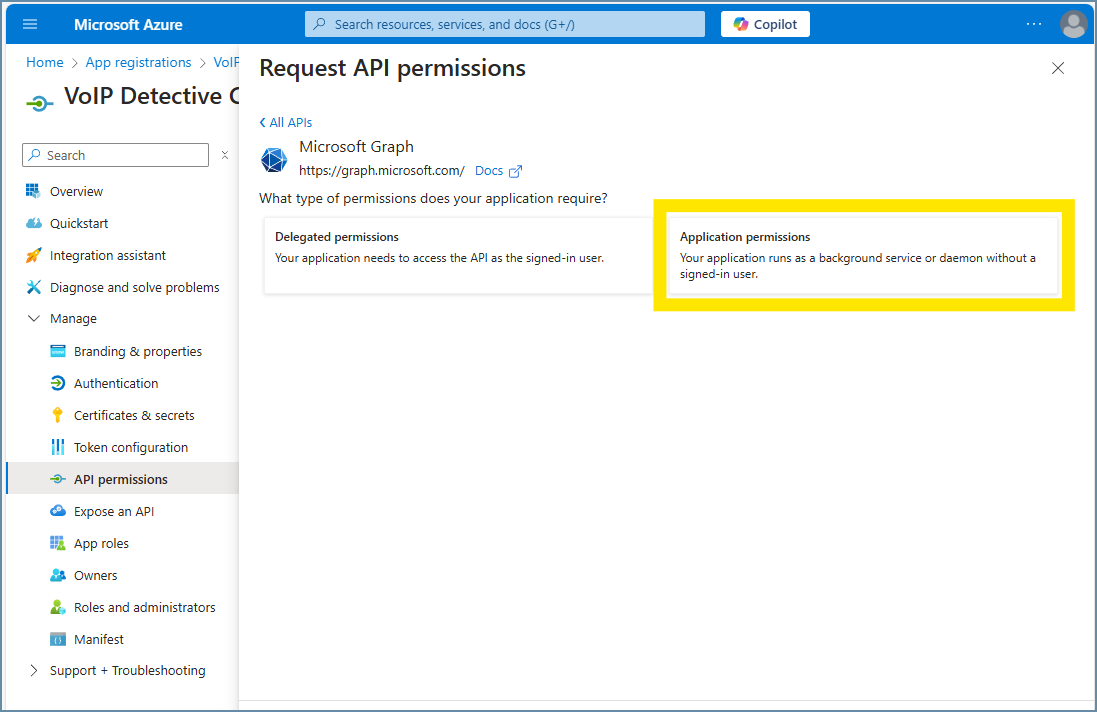Click the Microsoft Graph logo icon
This screenshot has height=712, width=1097.
coord(274,159)
